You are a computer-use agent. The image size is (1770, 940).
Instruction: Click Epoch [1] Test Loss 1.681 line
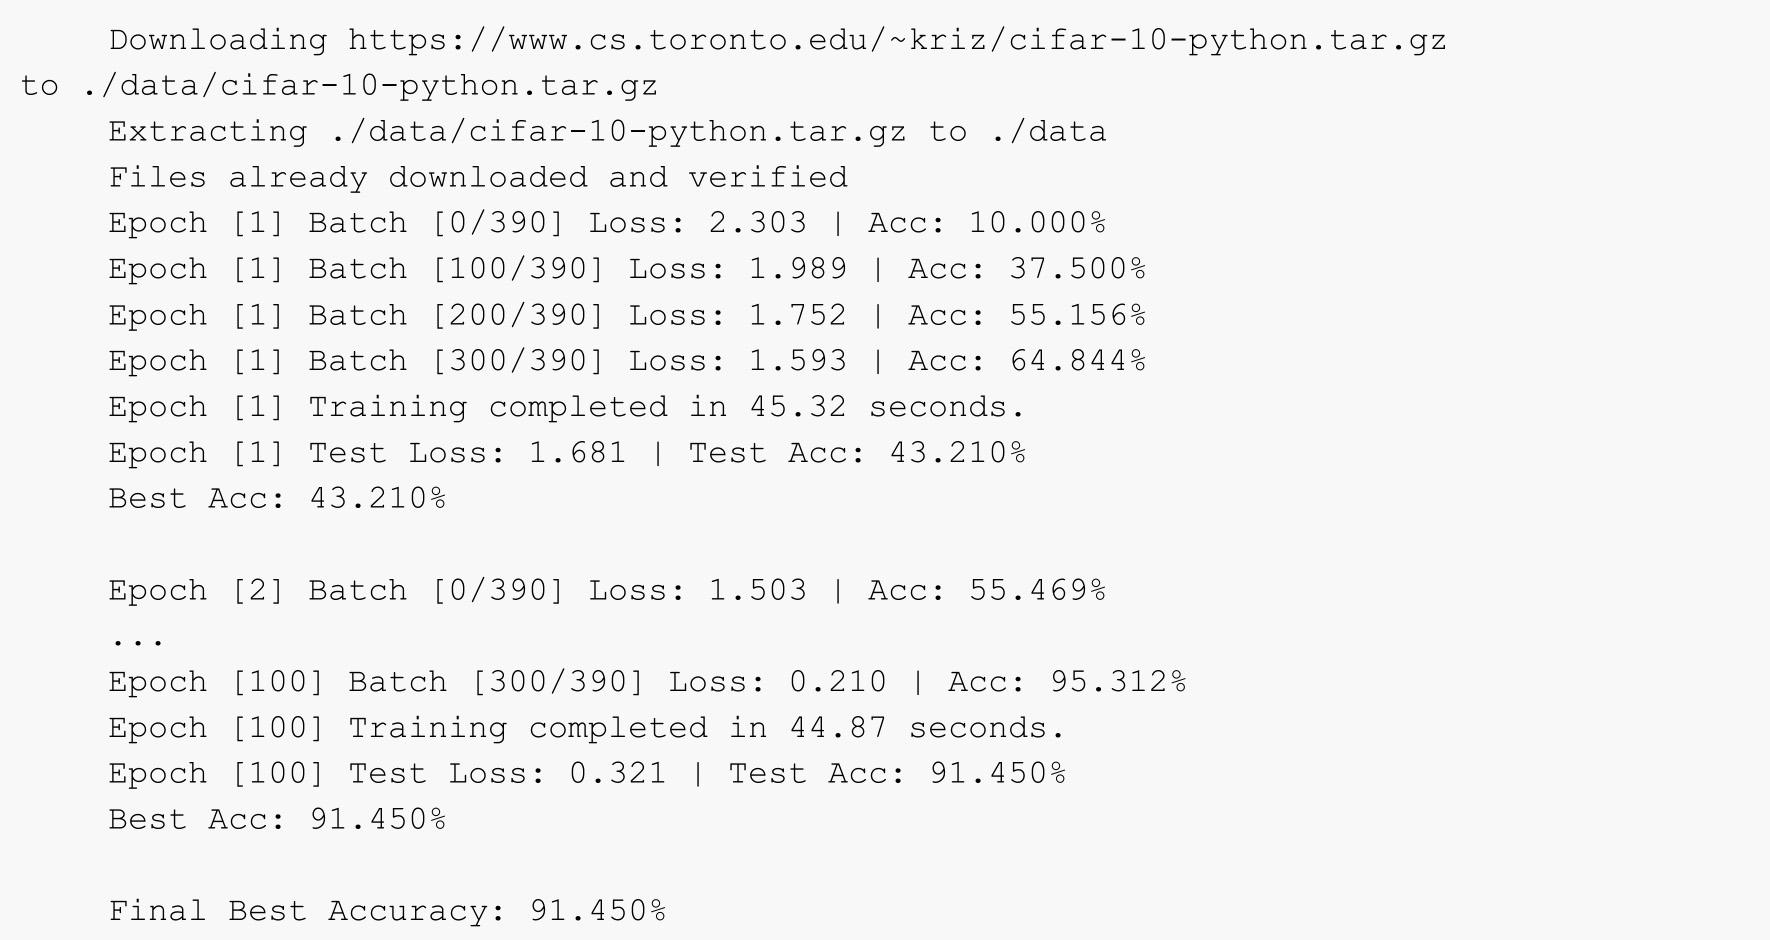tap(567, 453)
